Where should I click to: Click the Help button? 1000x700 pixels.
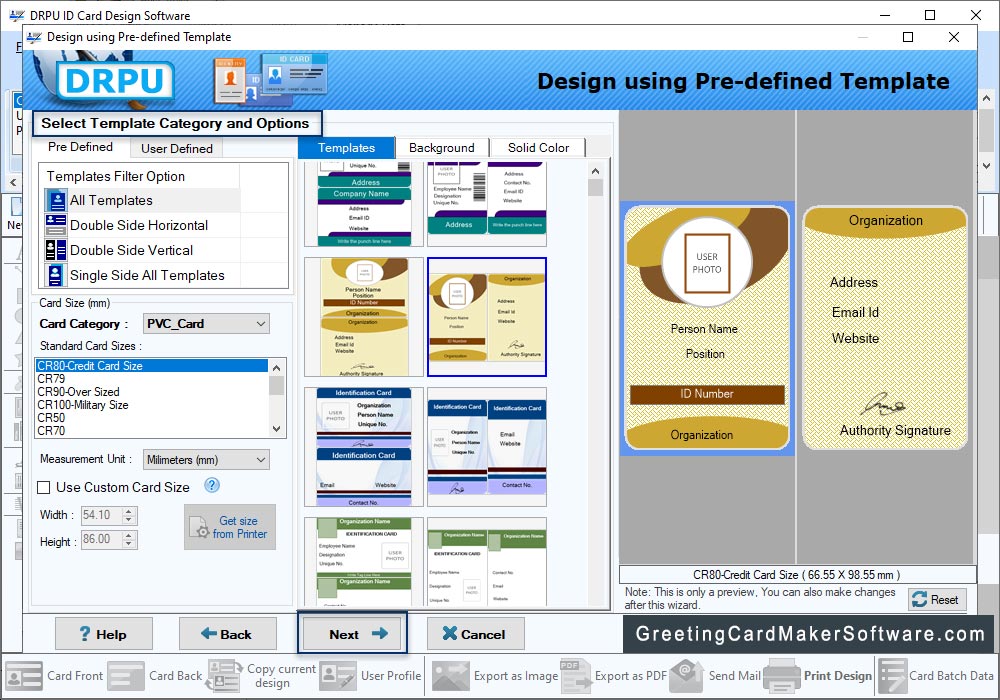103,634
